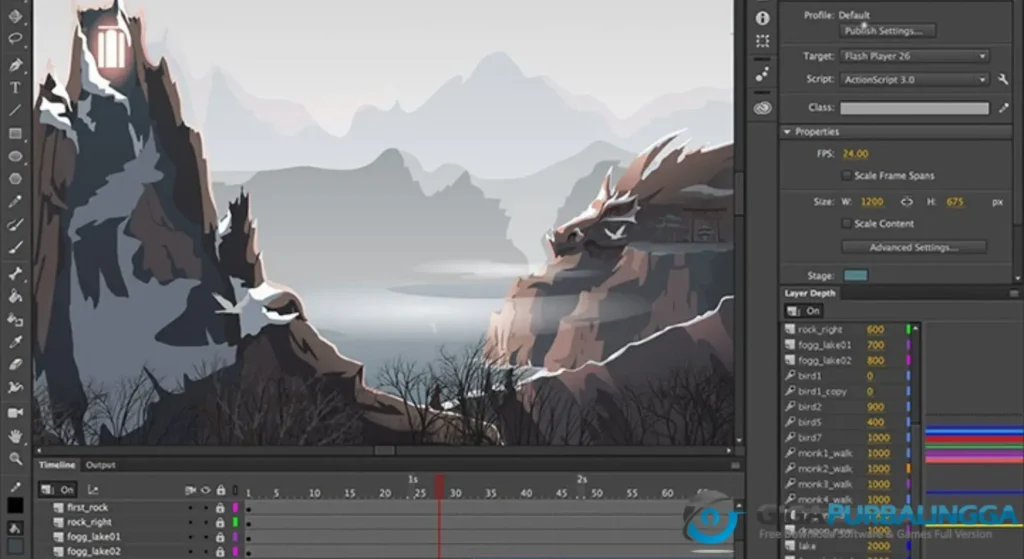This screenshot has height=559, width=1024.
Task: Open the Info panel icon
Action: pyautogui.click(x=762, y=18)
